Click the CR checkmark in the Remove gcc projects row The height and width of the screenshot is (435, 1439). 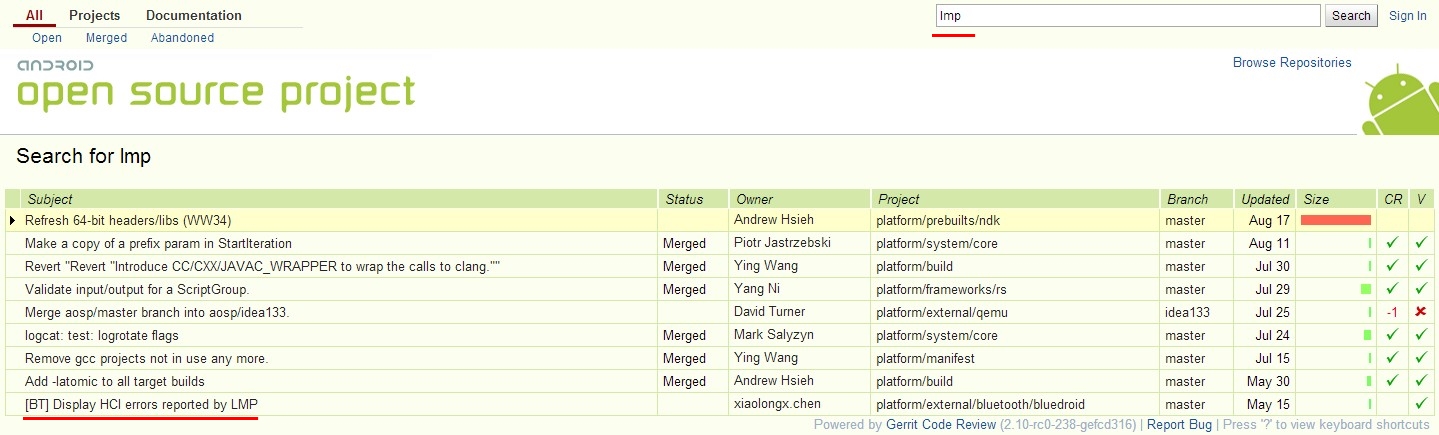[x=1392, y=358]
